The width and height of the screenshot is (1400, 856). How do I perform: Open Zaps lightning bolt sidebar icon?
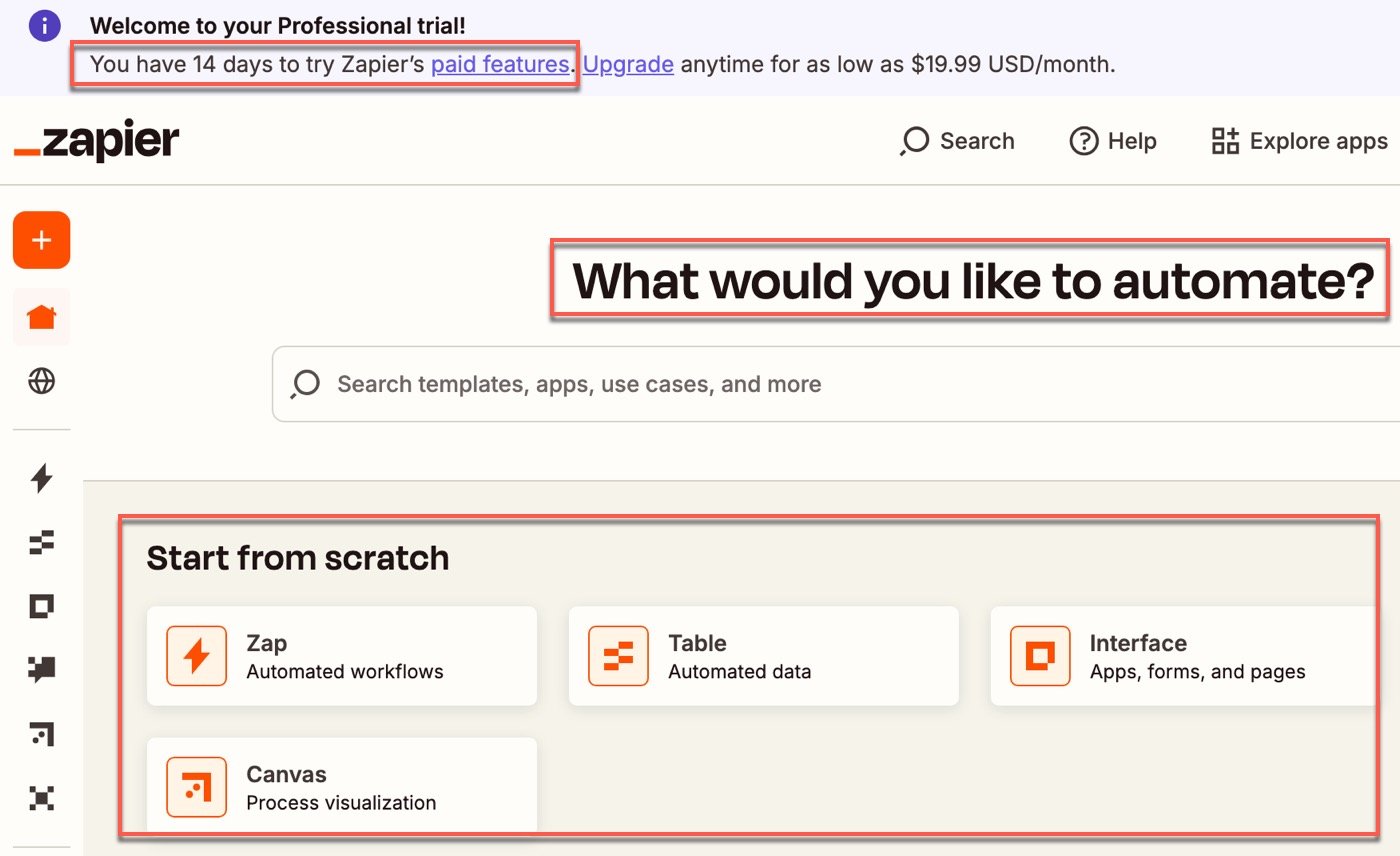[41, 479]
